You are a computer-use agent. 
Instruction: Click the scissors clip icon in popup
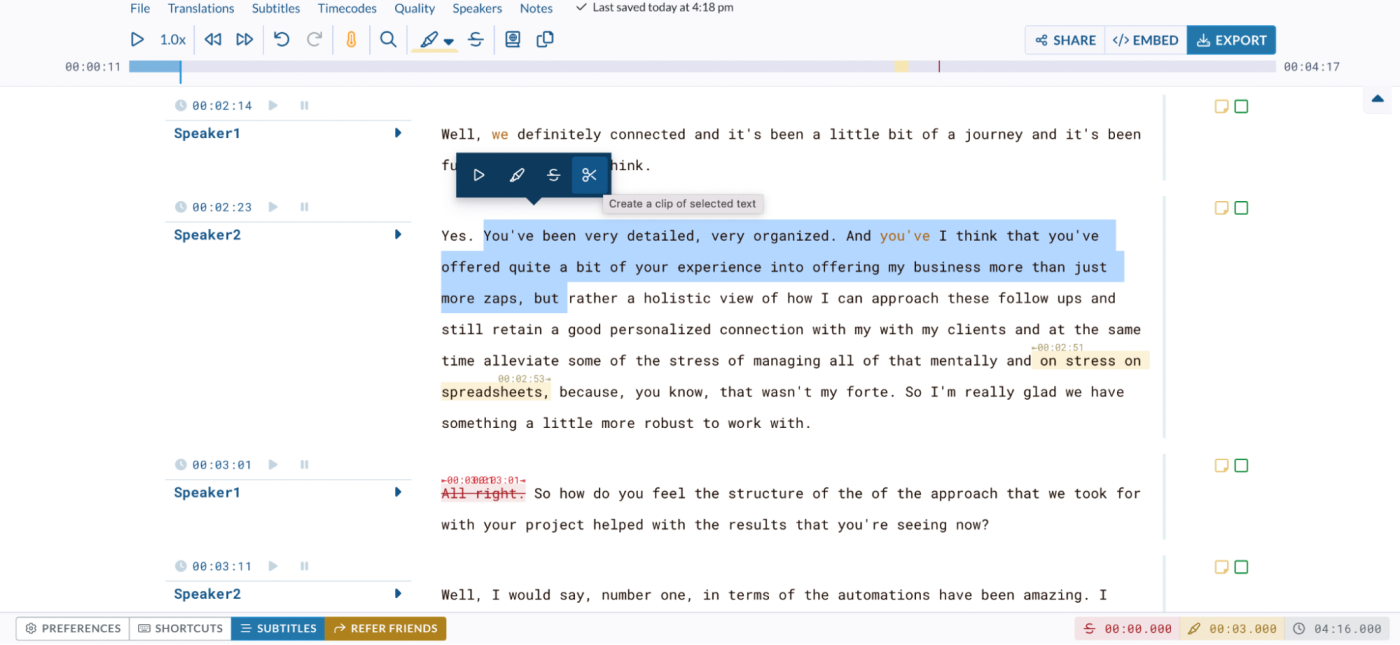pyautogui.click(x=589, y=175)
